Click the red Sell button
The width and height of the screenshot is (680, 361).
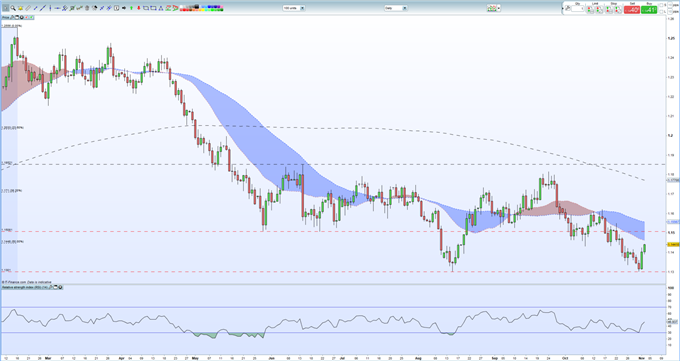coord(632,10)
